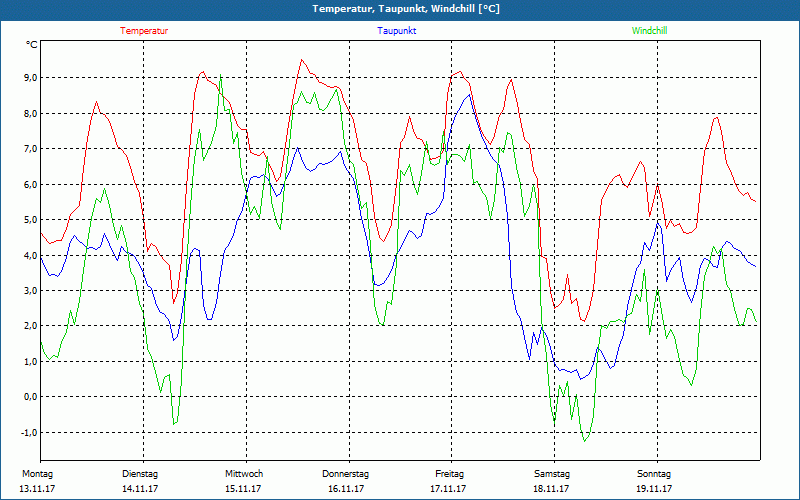Click the Sonntag day label
Viewport: 800px width, 500px height.
(x=654, y=474)
